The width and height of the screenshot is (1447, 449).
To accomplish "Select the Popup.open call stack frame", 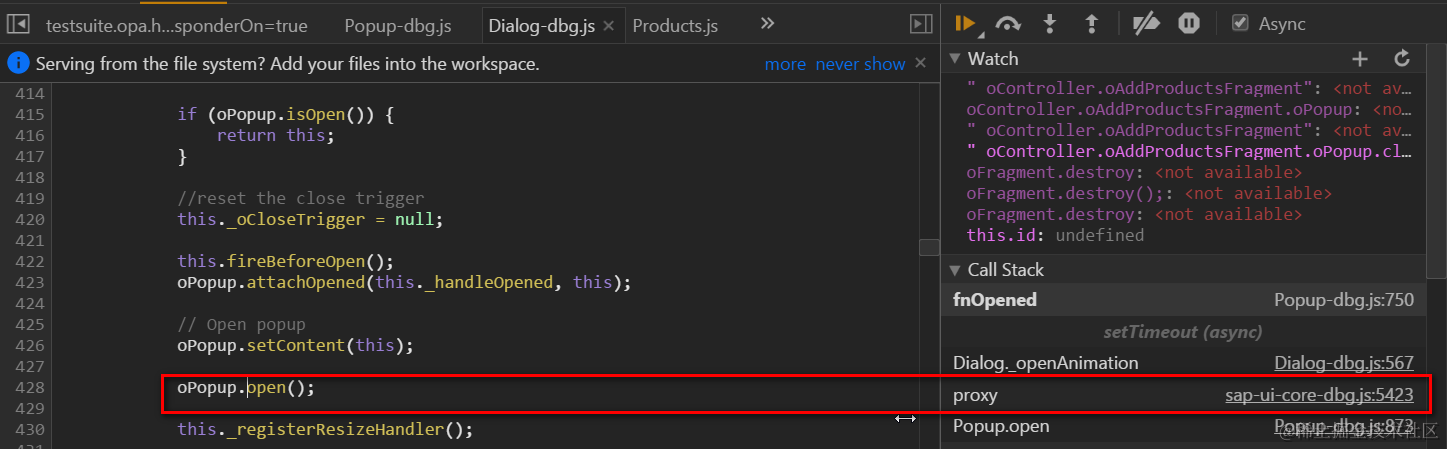I will point(1183,427).
